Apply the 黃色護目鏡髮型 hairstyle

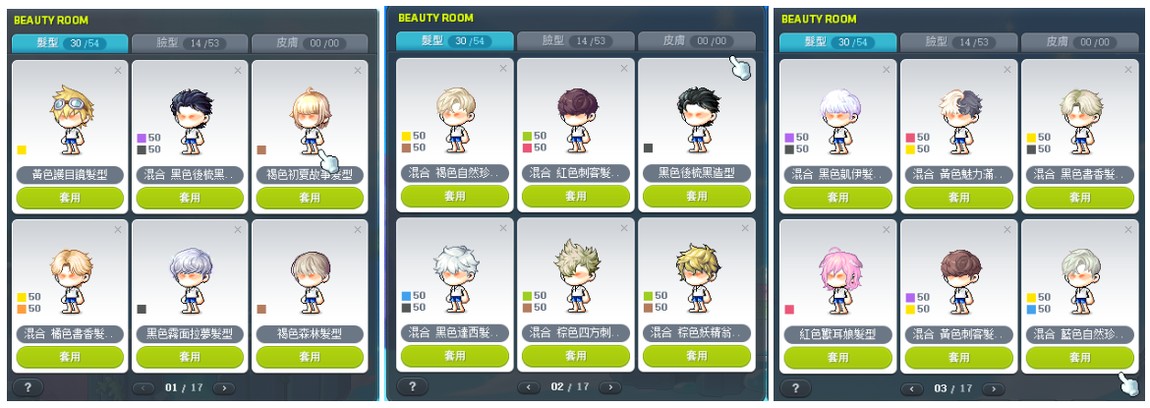(x=70, y=197)
